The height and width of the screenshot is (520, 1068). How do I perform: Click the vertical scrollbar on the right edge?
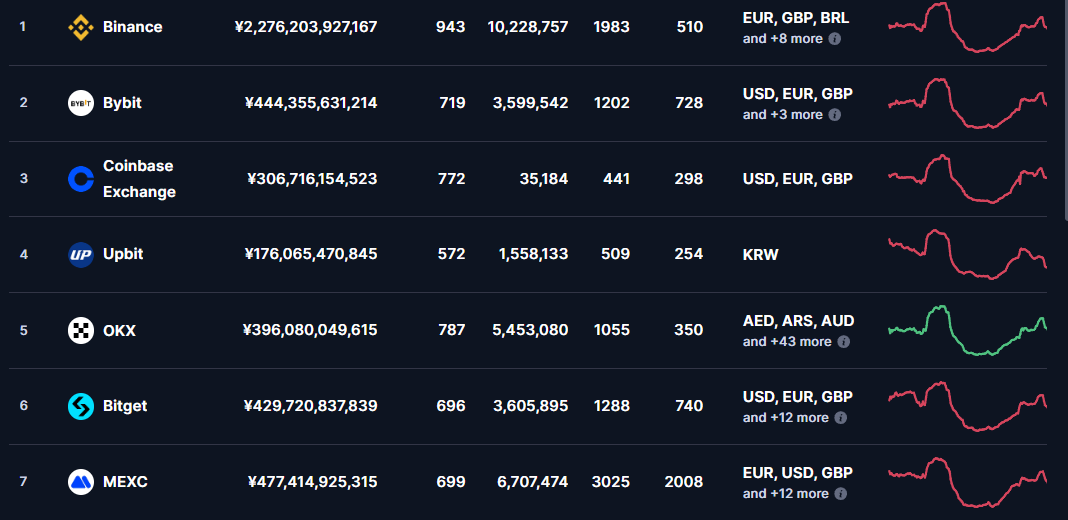click(x=1065, y=109)
